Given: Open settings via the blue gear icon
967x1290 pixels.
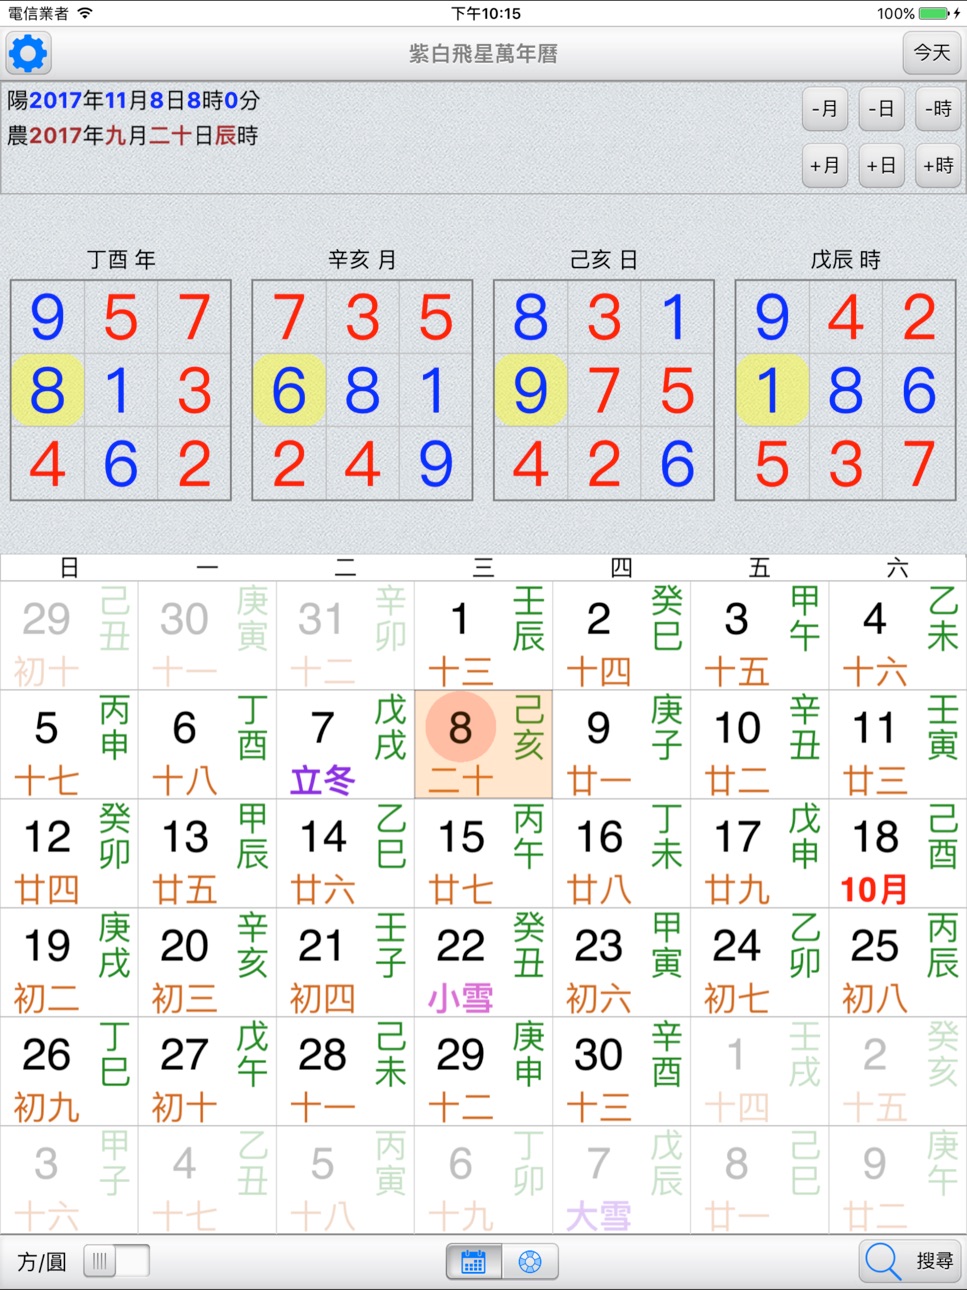Looking at the screenshot, I should tap(28, 53).
